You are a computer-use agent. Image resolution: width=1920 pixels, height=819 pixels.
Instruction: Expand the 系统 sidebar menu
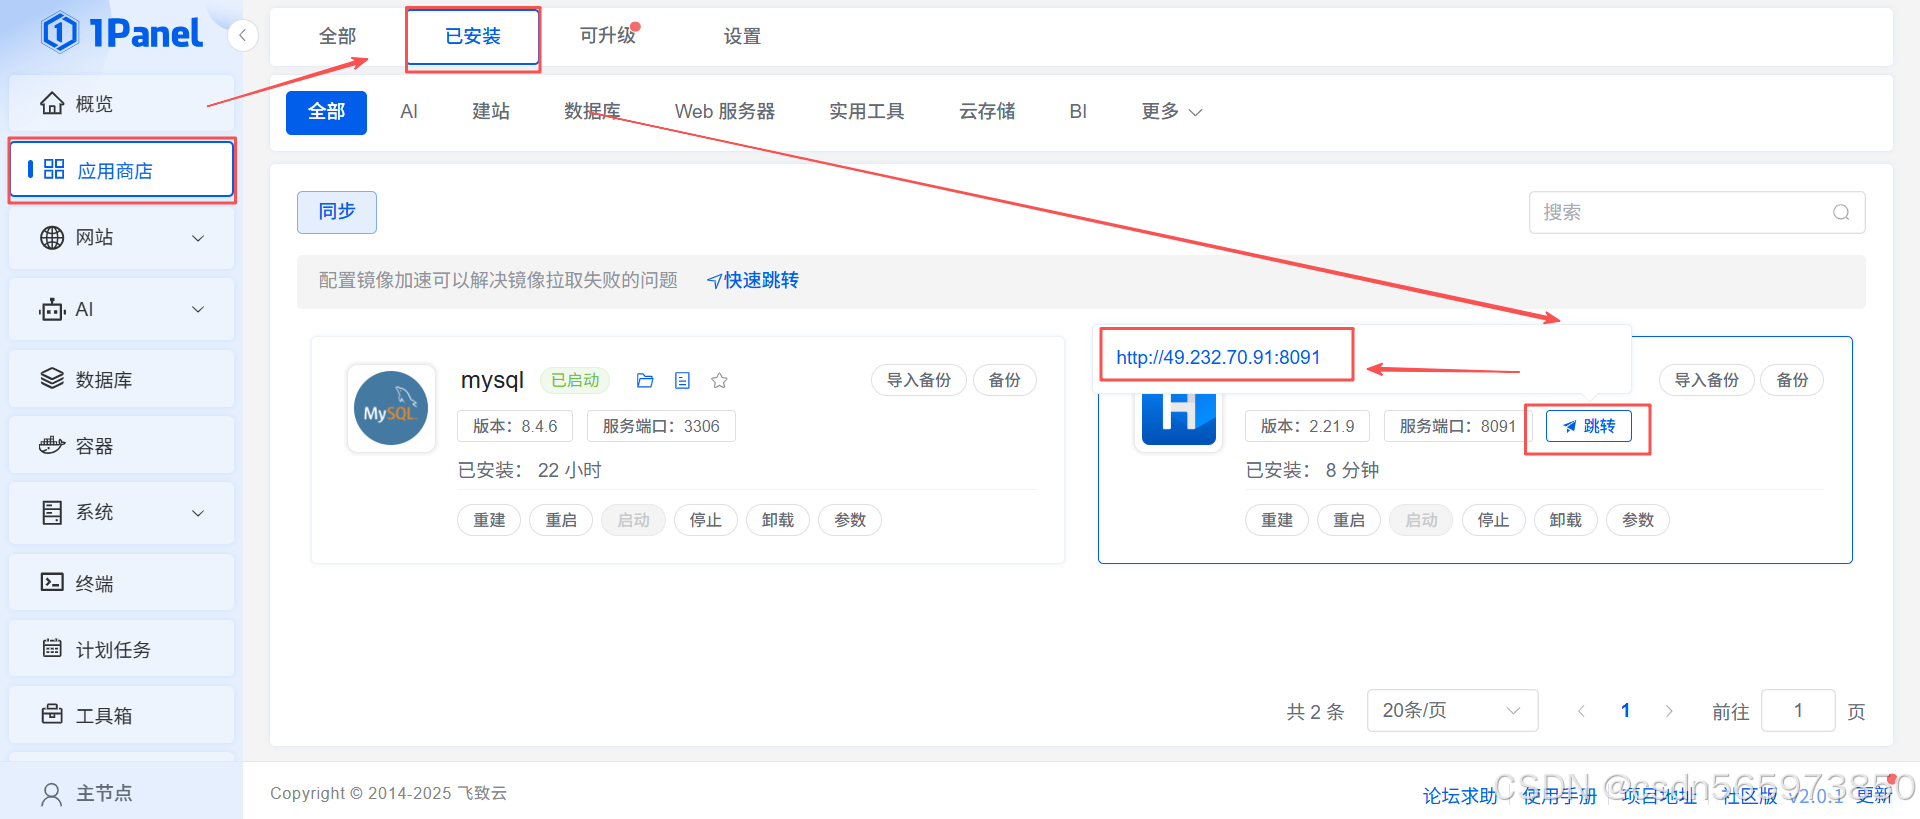click(x=121, y=512)
